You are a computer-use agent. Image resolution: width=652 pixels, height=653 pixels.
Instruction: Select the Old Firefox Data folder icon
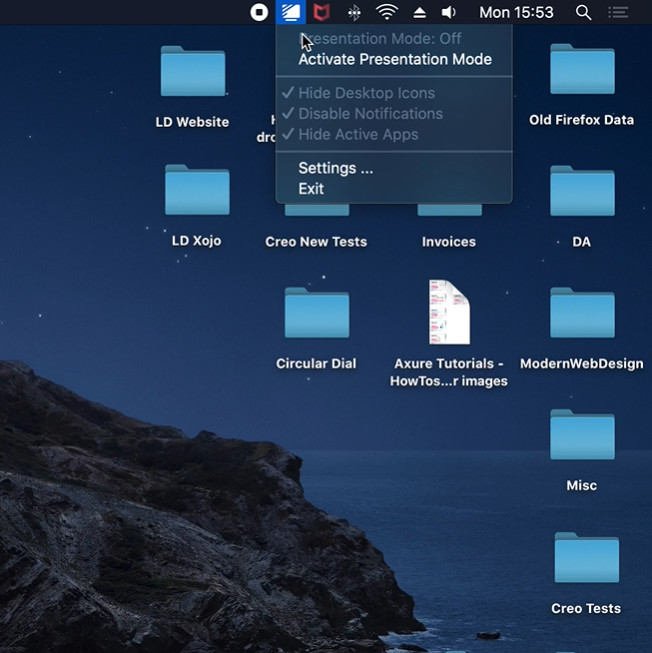tap(582, 69)
